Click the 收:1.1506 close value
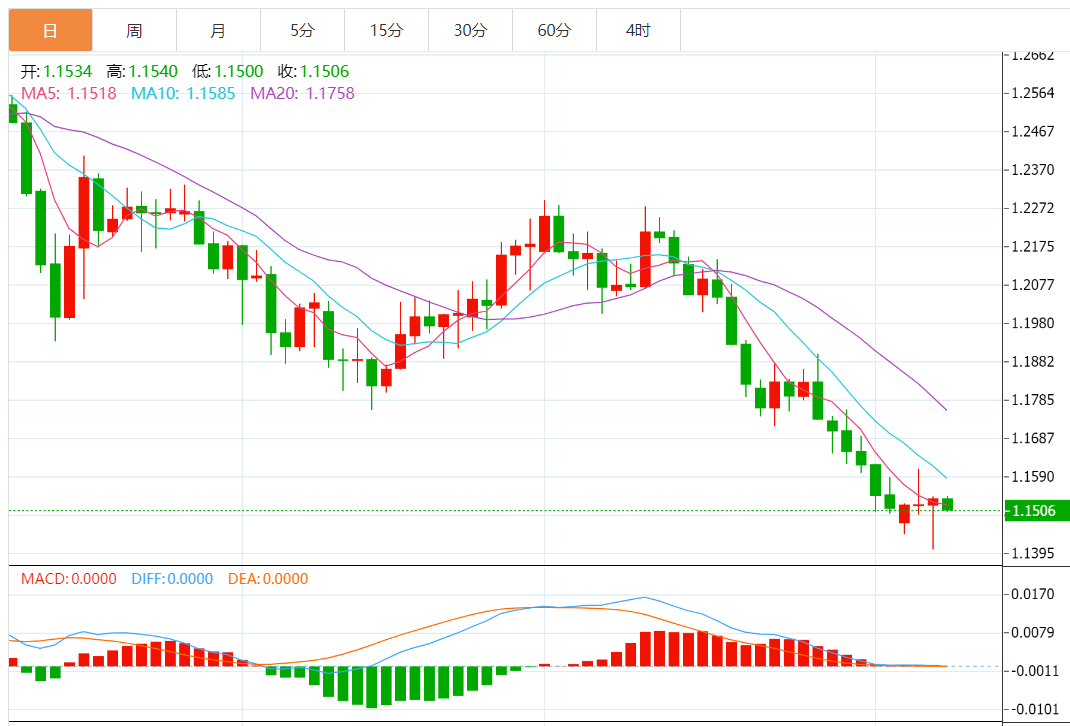The height and width of the screenshot is (726, 1070). (x=314, y=71)
